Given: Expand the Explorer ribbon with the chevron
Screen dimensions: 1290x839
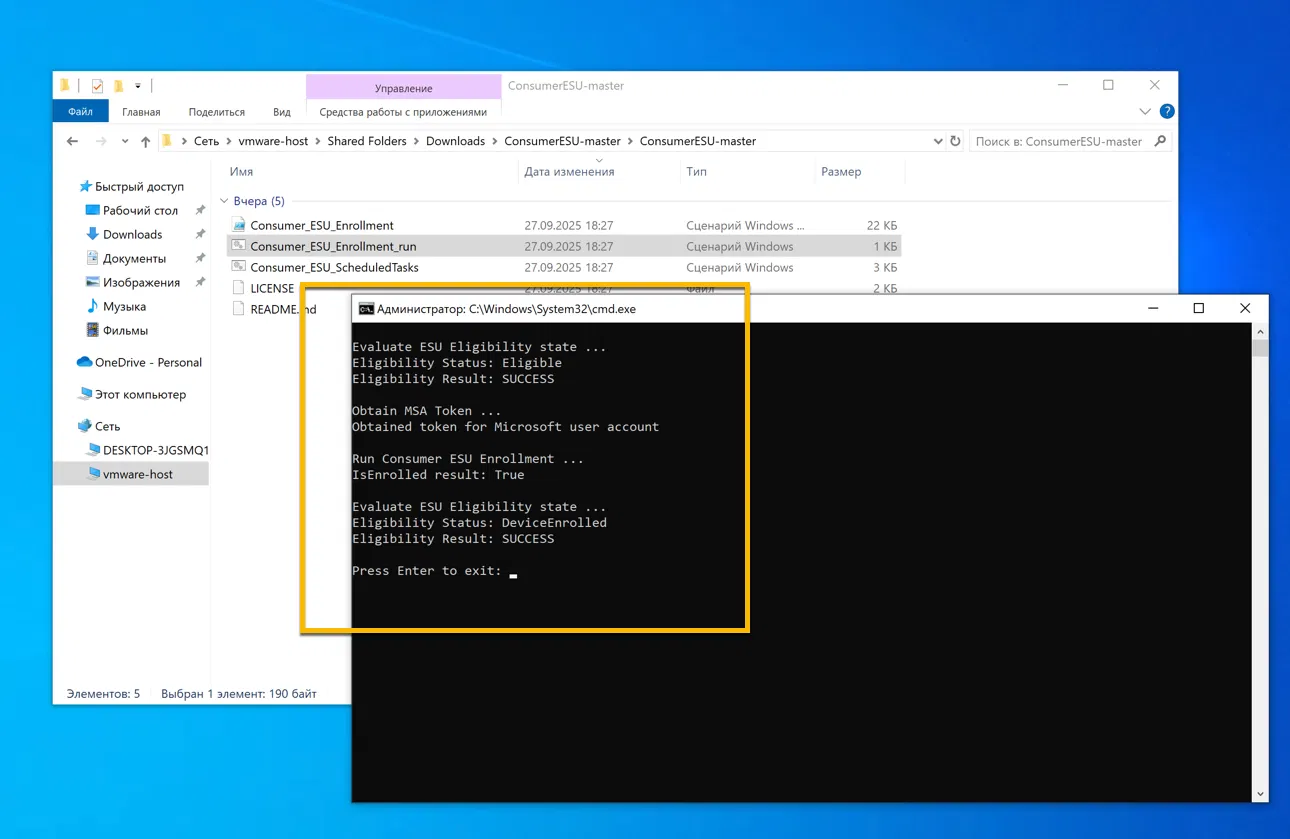Looking at the screenshot, I should [x=1145, y=111].
